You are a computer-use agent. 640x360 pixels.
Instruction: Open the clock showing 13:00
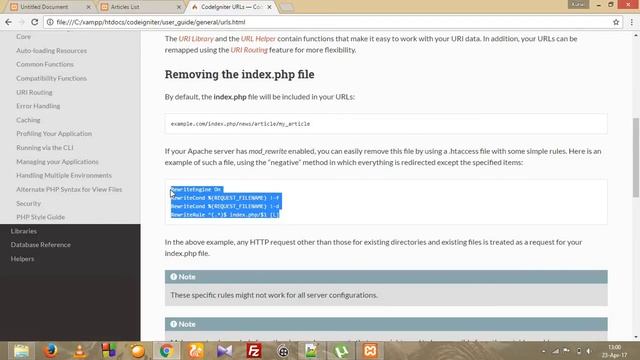pyautogui.click(x=614, y=351)
